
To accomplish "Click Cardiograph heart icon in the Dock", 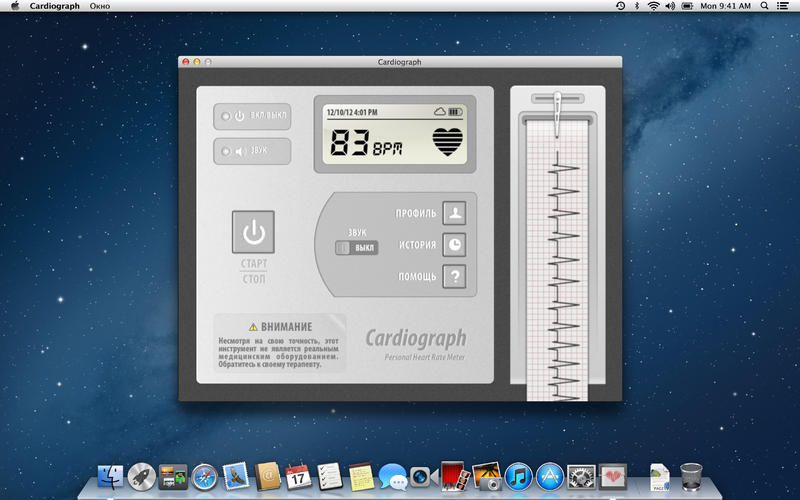I will [x=612, y=477].
